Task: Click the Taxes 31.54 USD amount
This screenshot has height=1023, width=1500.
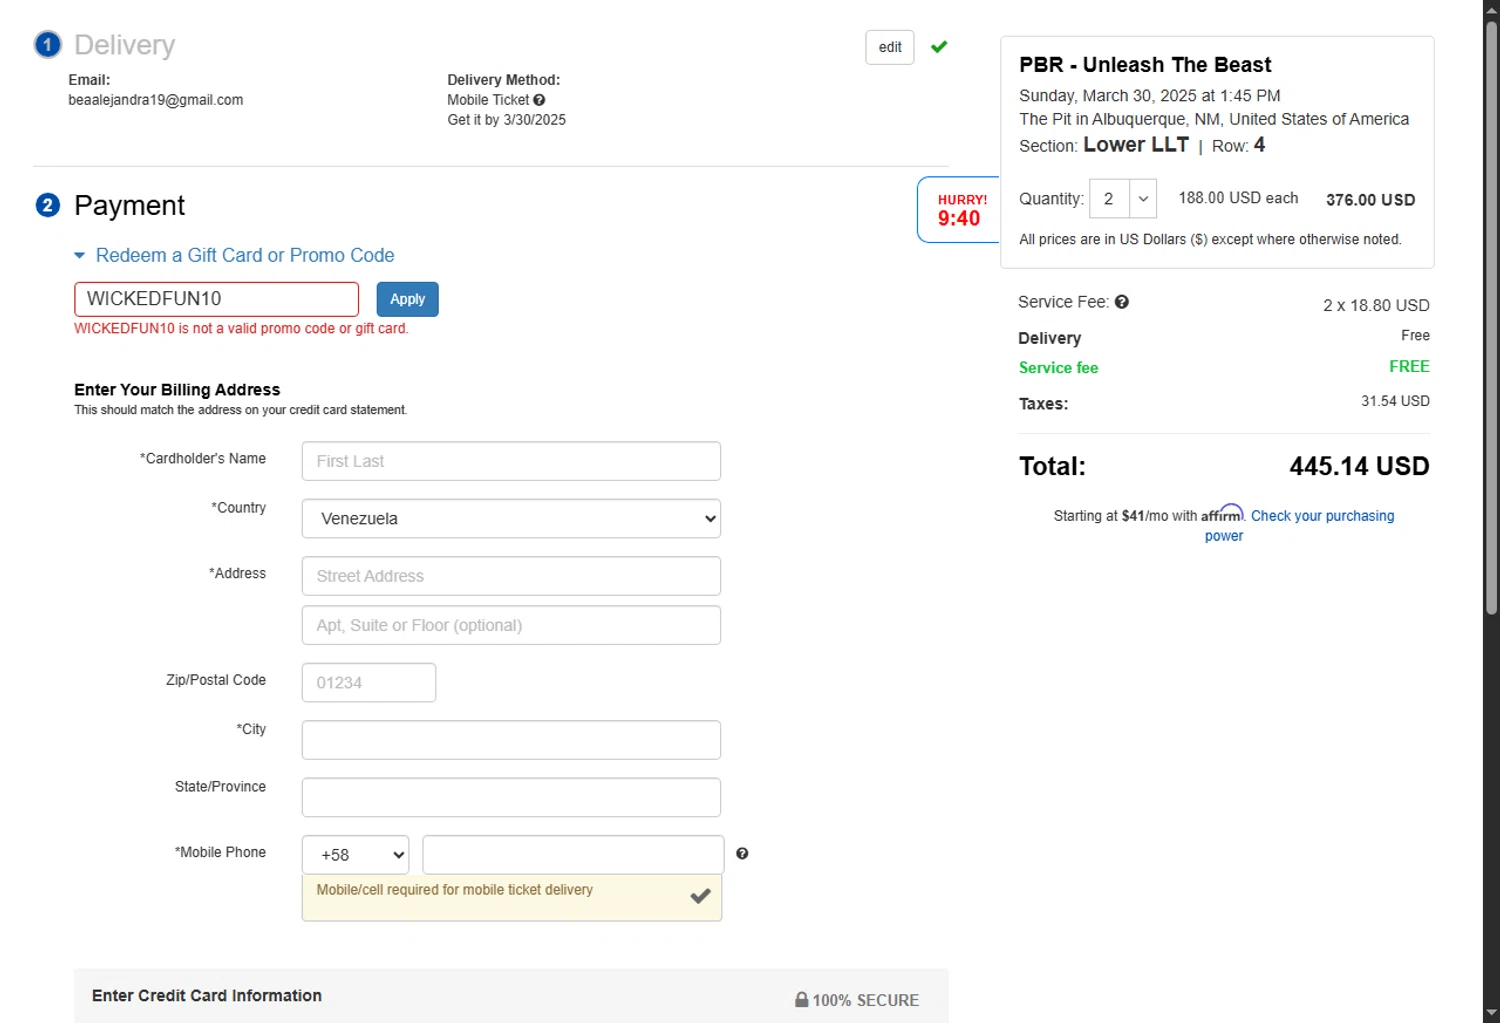Action: (x=1395, y=401)
